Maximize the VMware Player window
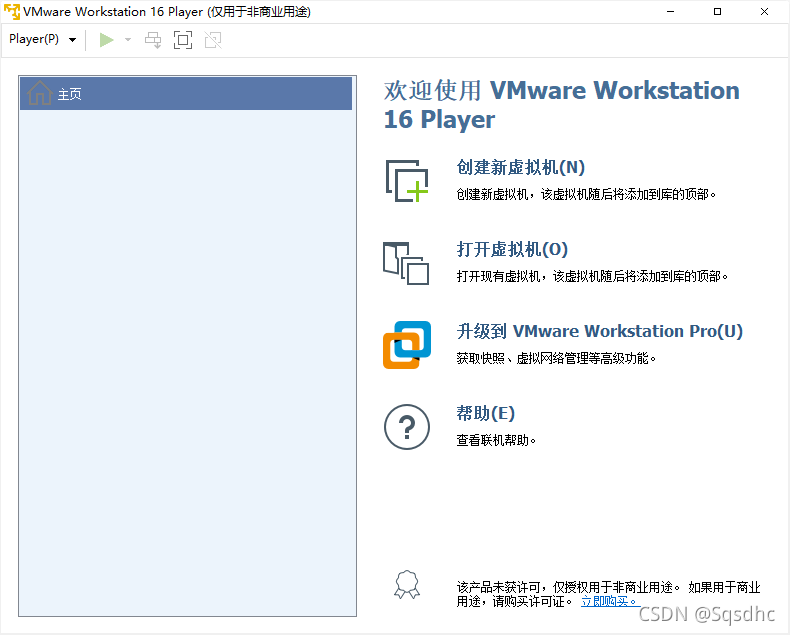The width and height of the screenshot is (790, 635). 717,12
